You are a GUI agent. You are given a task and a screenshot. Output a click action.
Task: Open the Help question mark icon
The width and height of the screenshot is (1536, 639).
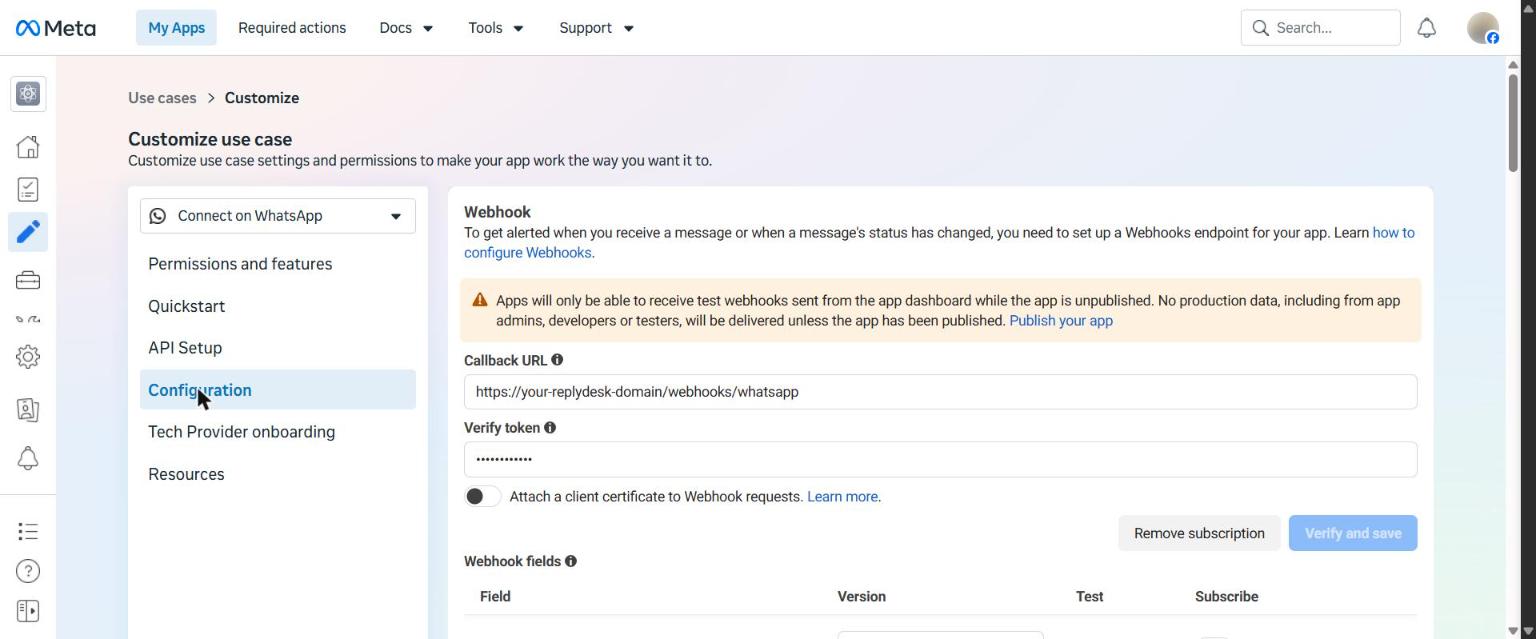(28, 571)
